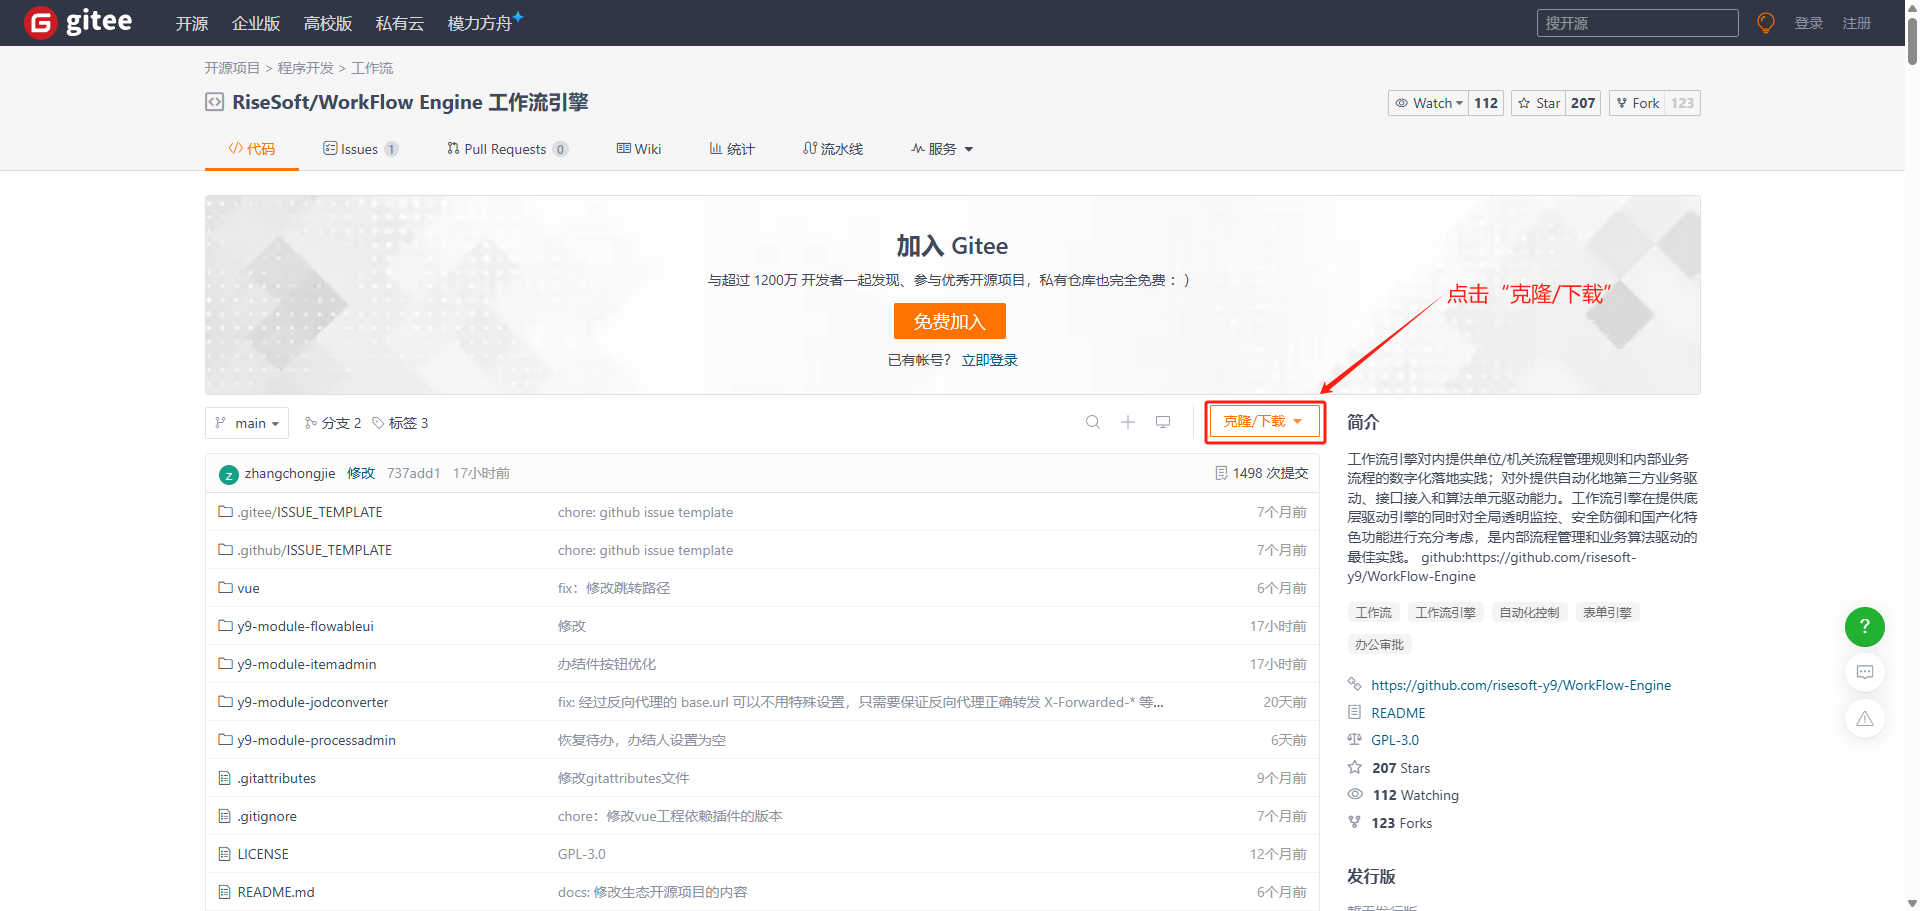Open the Pull Requests tab

507,149
